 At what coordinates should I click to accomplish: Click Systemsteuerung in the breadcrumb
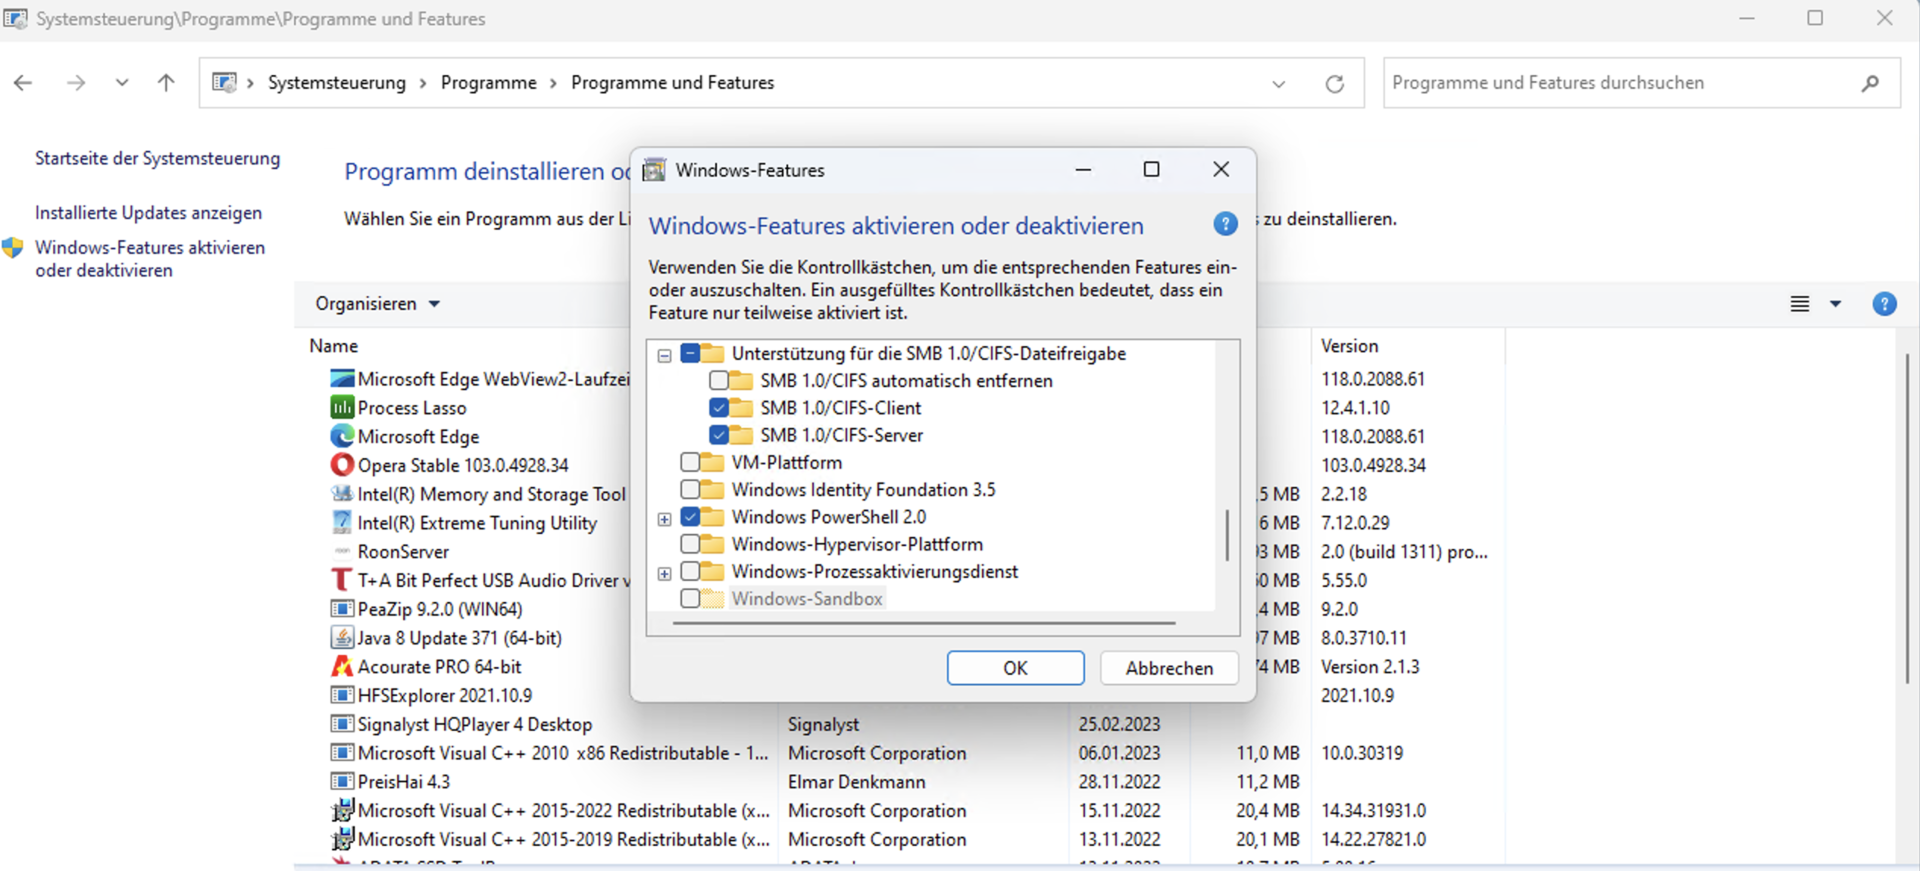coord(337,83)
